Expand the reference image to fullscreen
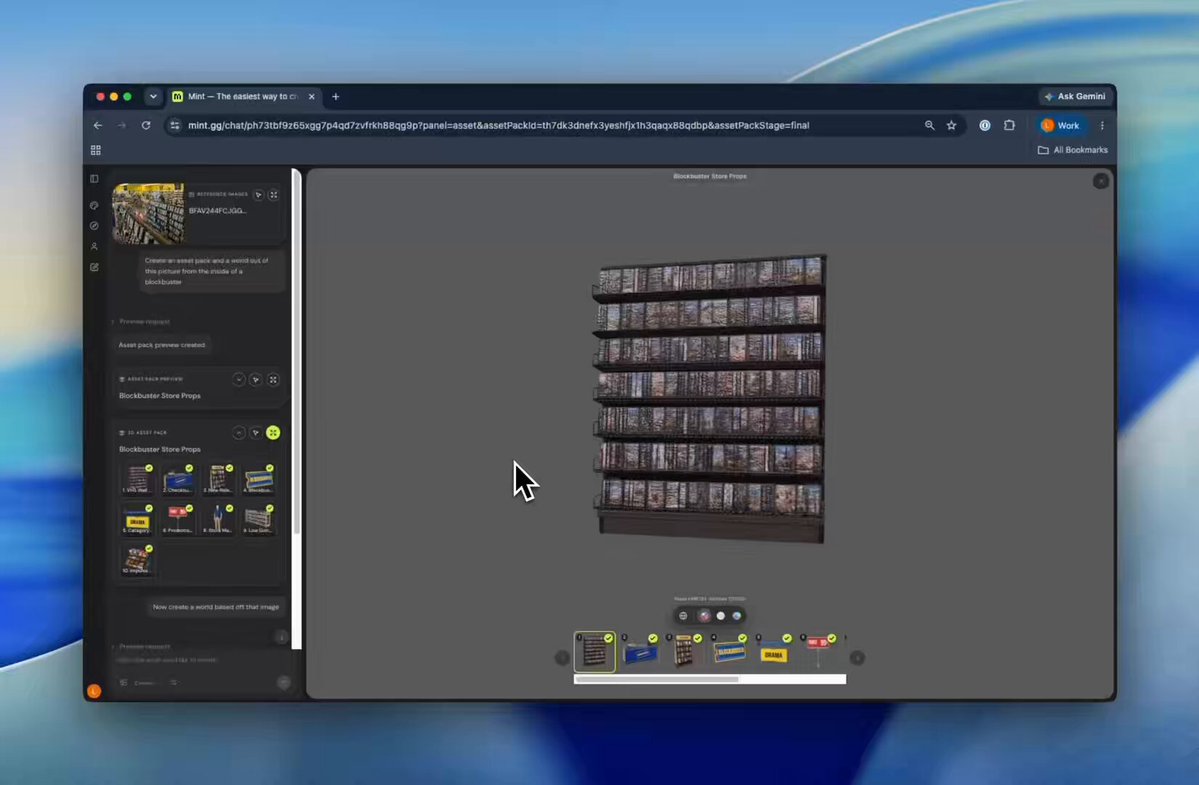 click(x=274, y=195)
